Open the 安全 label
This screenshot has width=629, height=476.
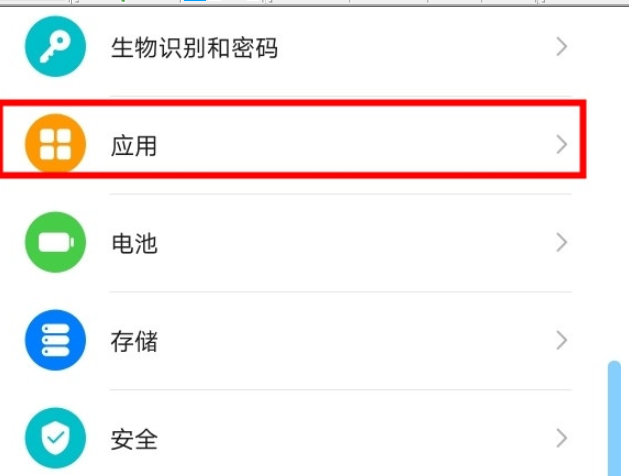click(134, 438)
